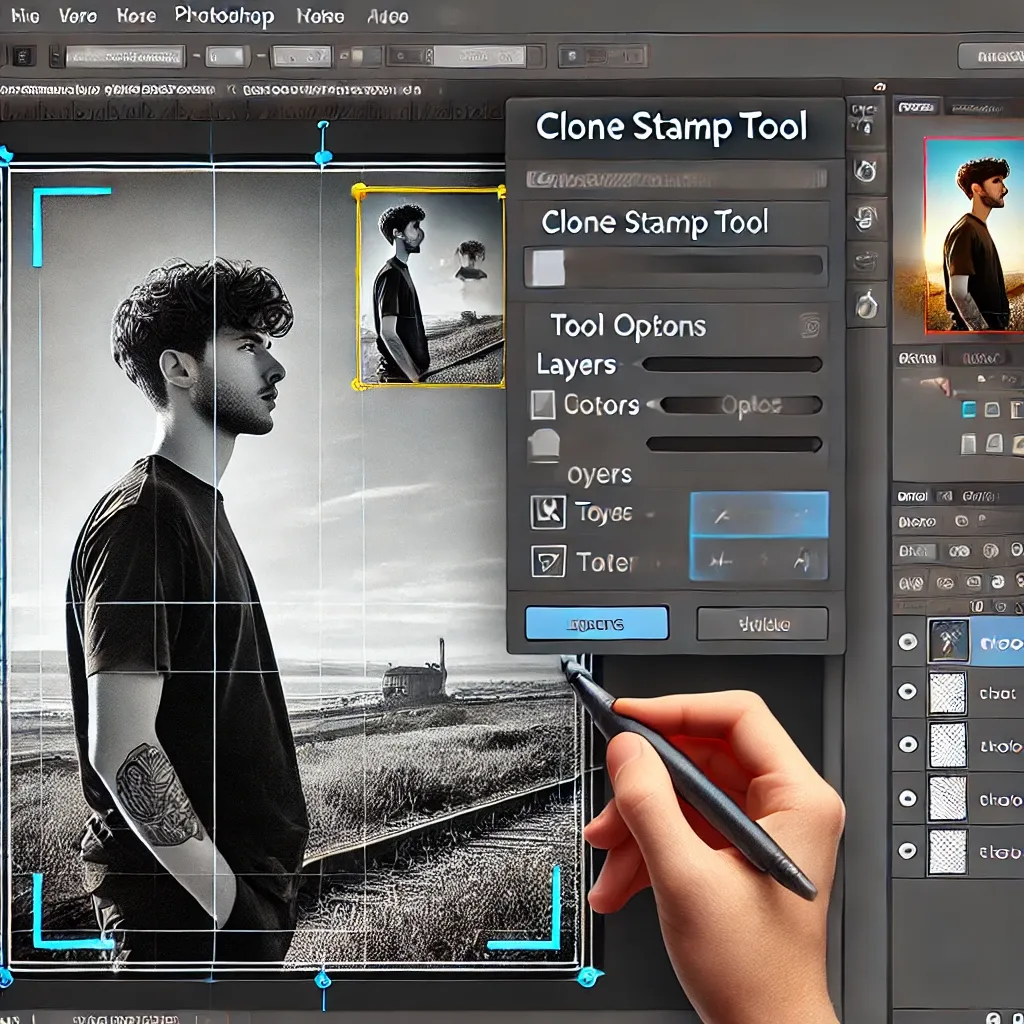Click the yellow-bordered clone preview thumbnail
The width and height of the screenshot is (1024, 1024).
430,287
